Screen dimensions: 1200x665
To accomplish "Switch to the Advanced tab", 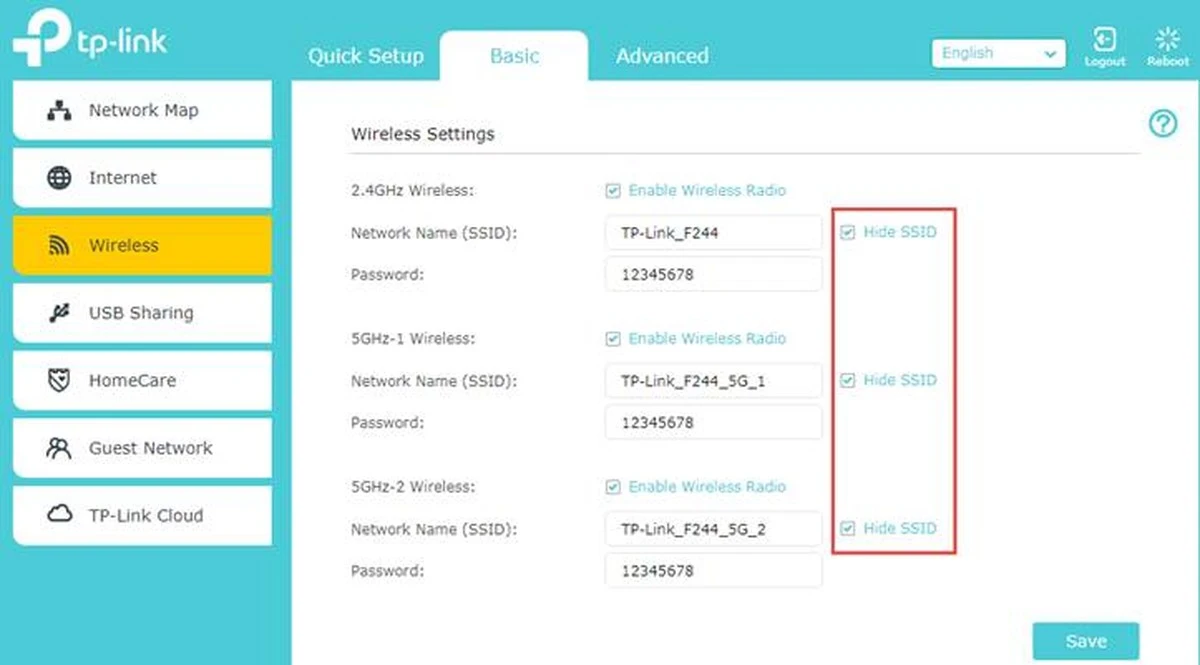I will tap(662, 56).
